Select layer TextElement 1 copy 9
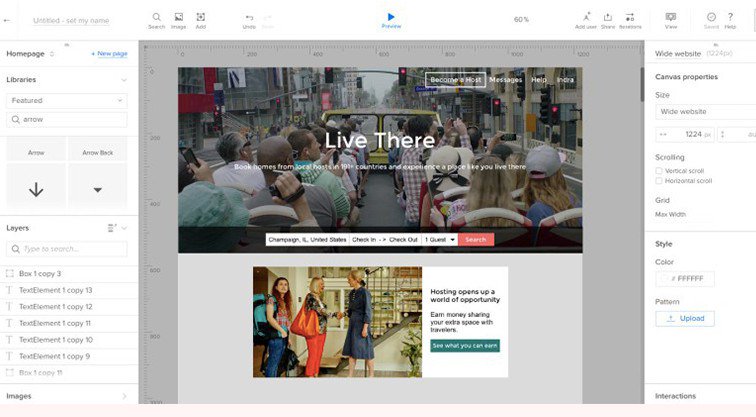Viewport: 756px width, 417px height. [69, 356]
